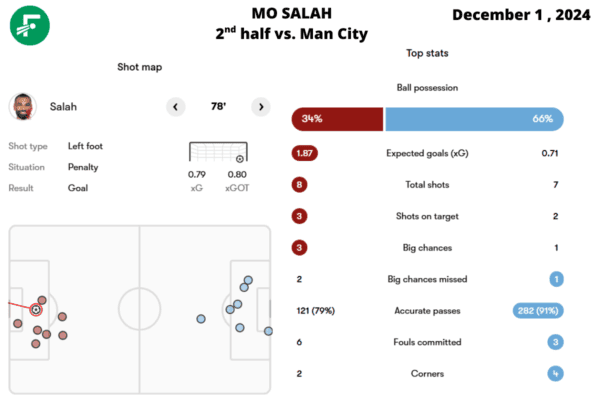Go to the previous shot with left chevron
Screen dimensions: 600x400
[176, 107]
